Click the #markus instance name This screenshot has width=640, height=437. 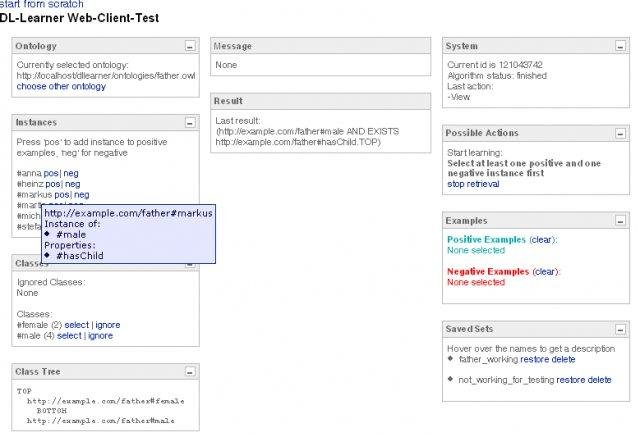[x=34, y=195]
